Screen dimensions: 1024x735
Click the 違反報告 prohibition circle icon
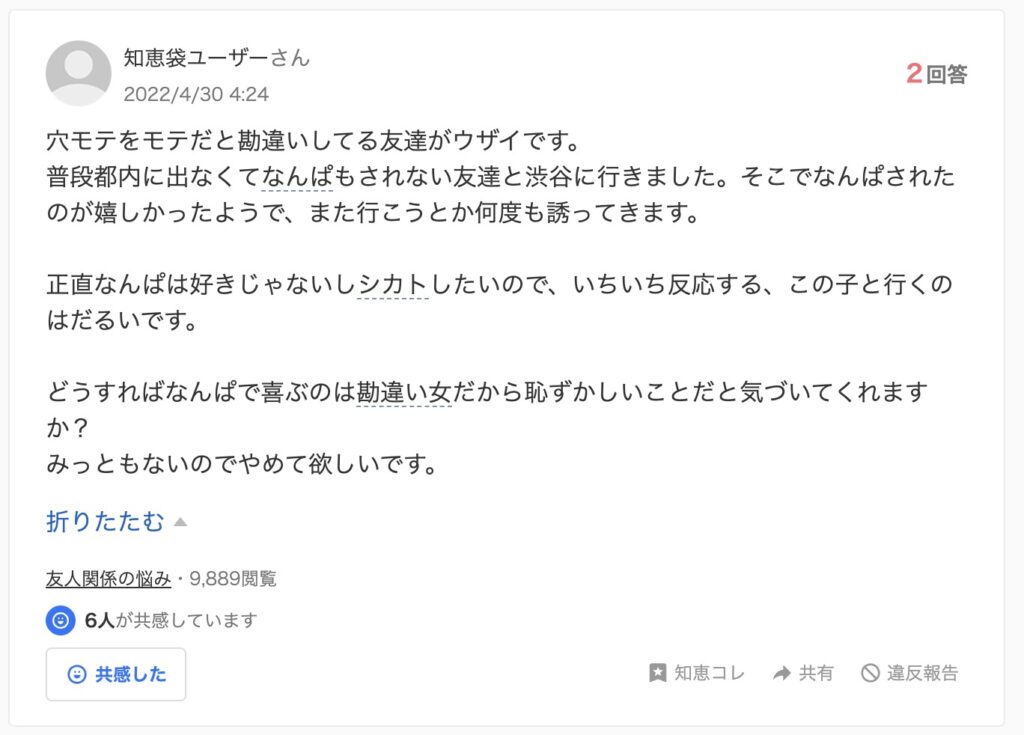(870, 673)
